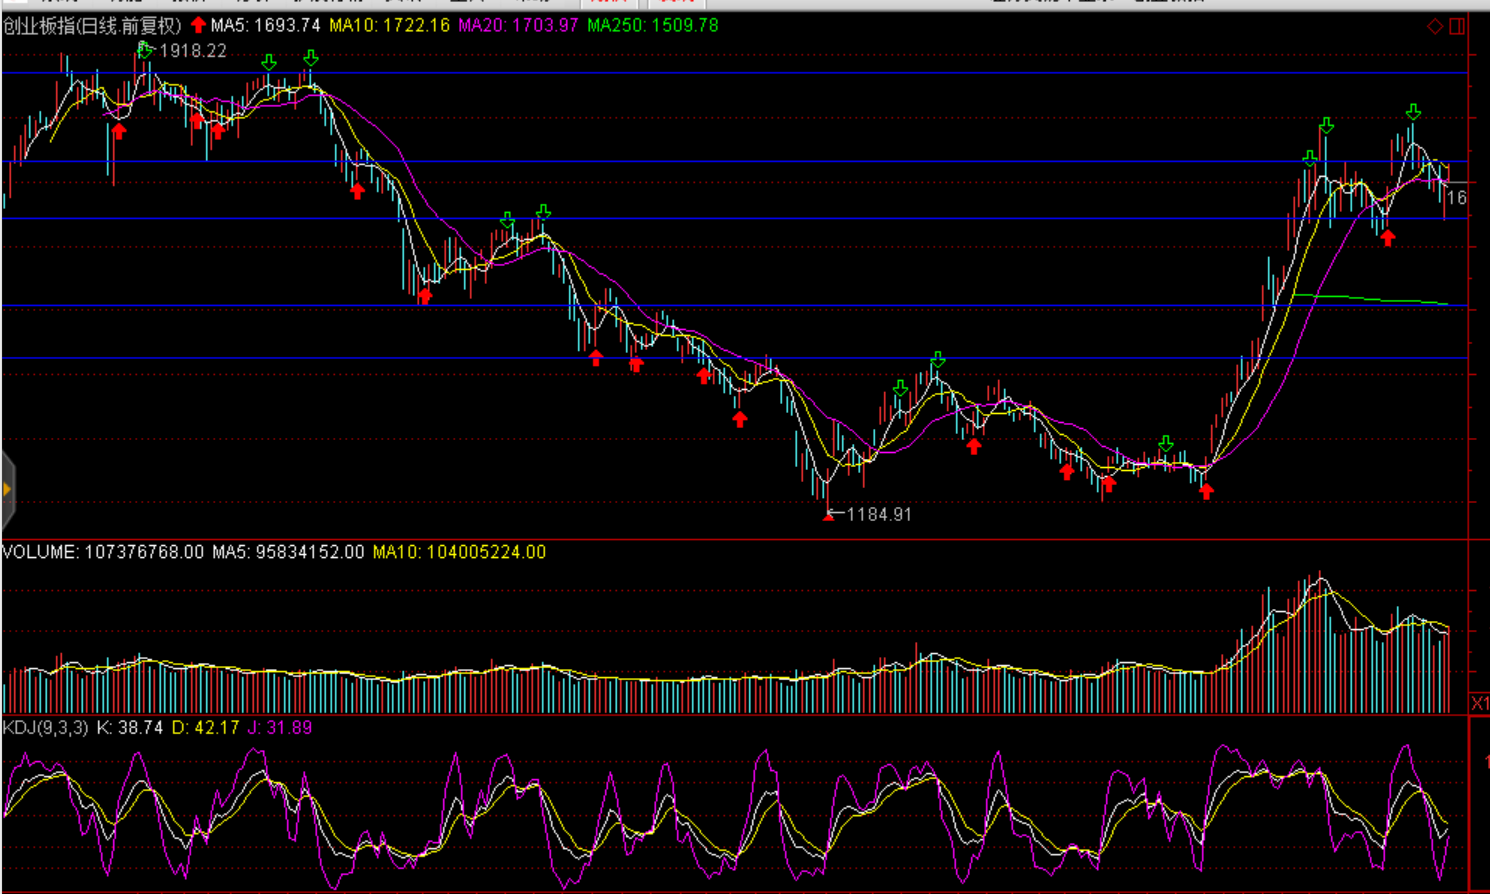Viewport: 1490px width, 894px height.
Task: Click the 1184.91 lowest price label
Action: 879,515
